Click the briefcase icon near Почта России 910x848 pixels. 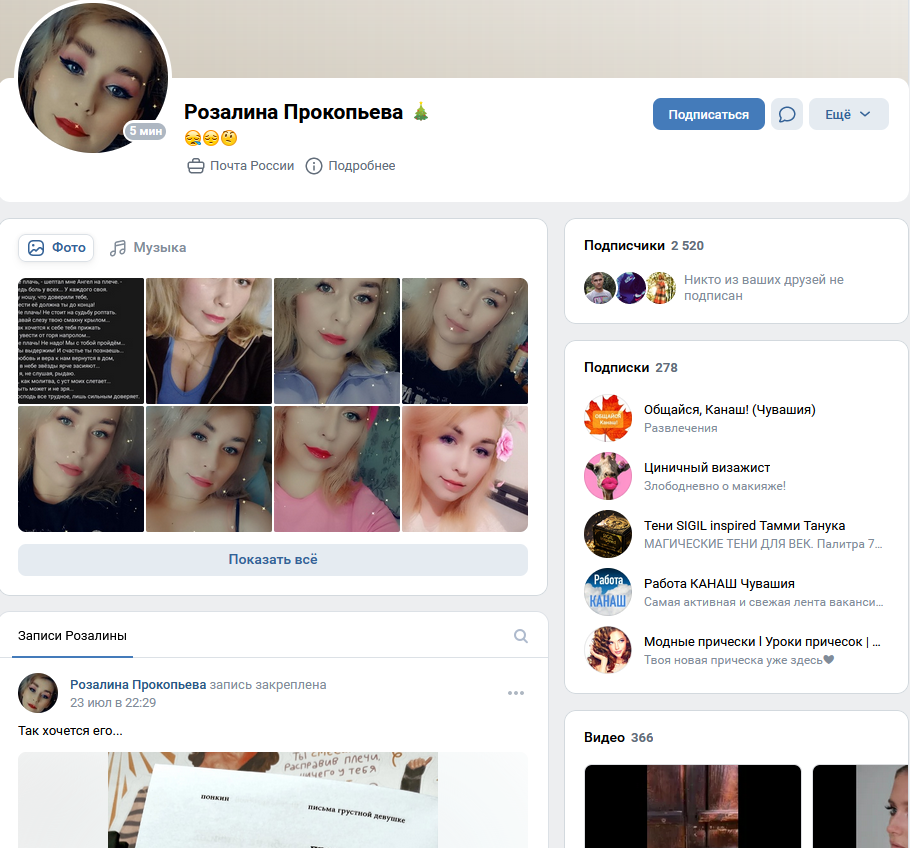tap(196, 167)
